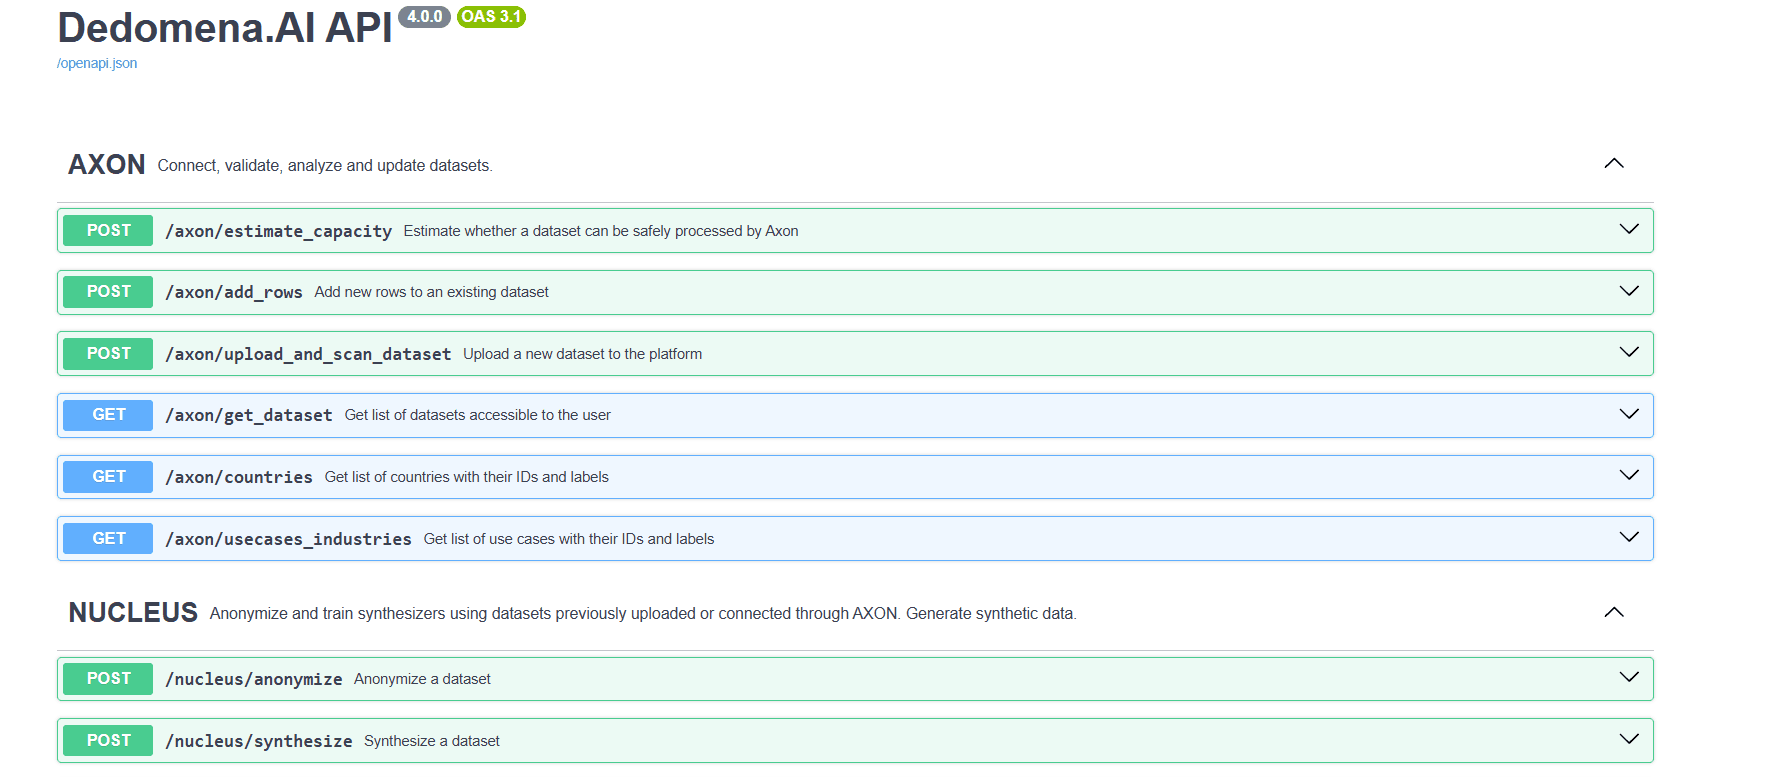Select the /axon/countries path
This screenshot has height=777, width=1790.
pos(239,477)
